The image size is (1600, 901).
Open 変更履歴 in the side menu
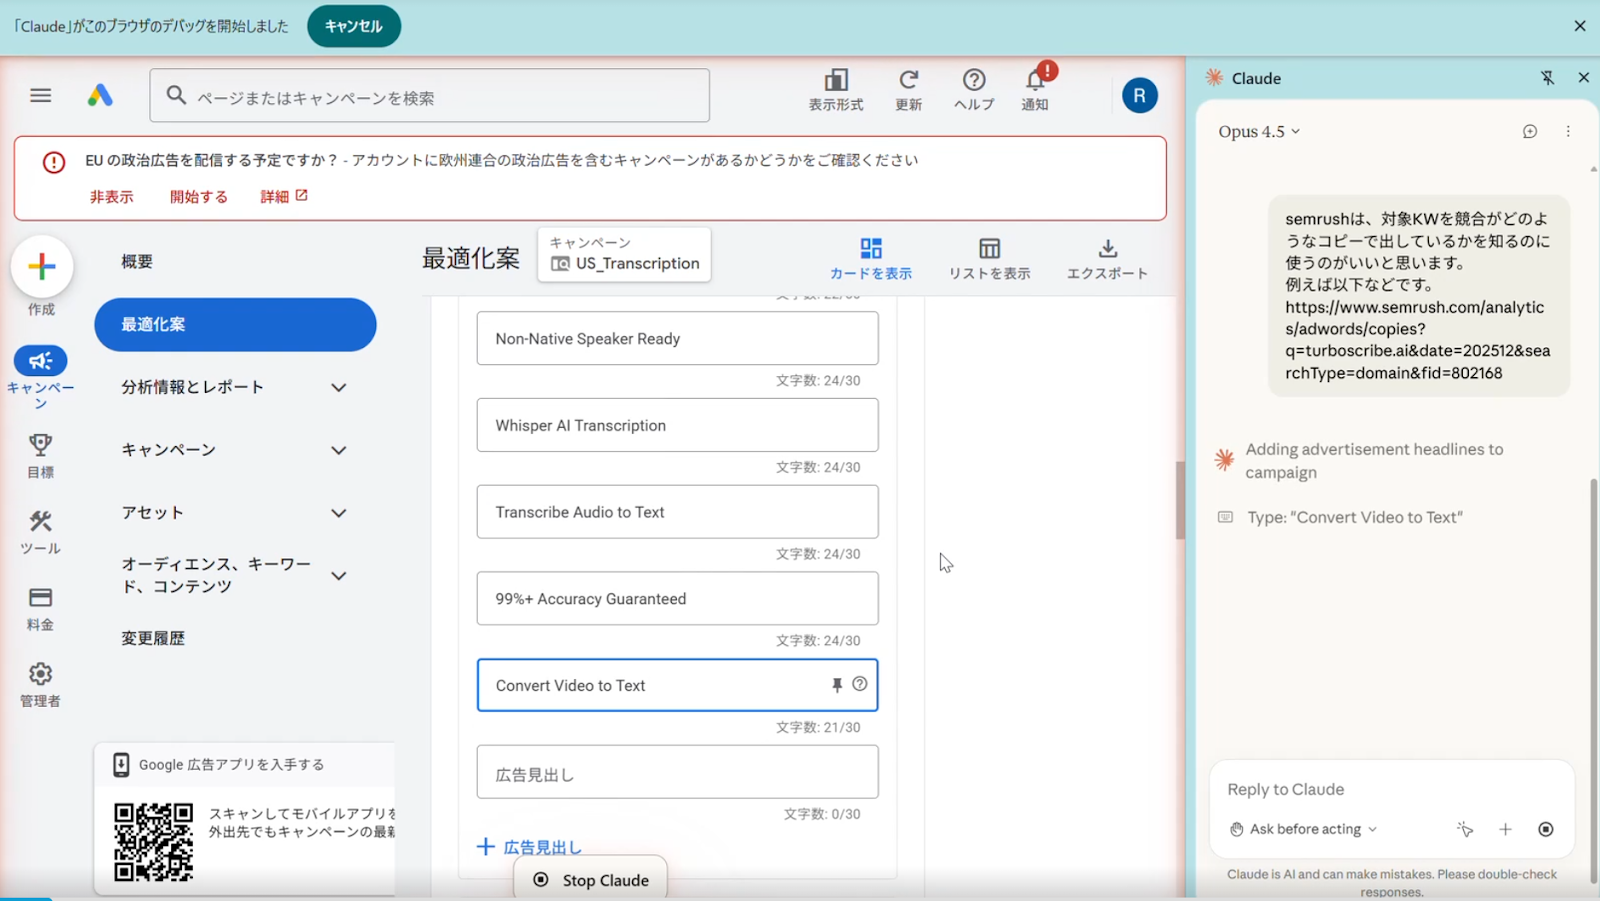153,638
